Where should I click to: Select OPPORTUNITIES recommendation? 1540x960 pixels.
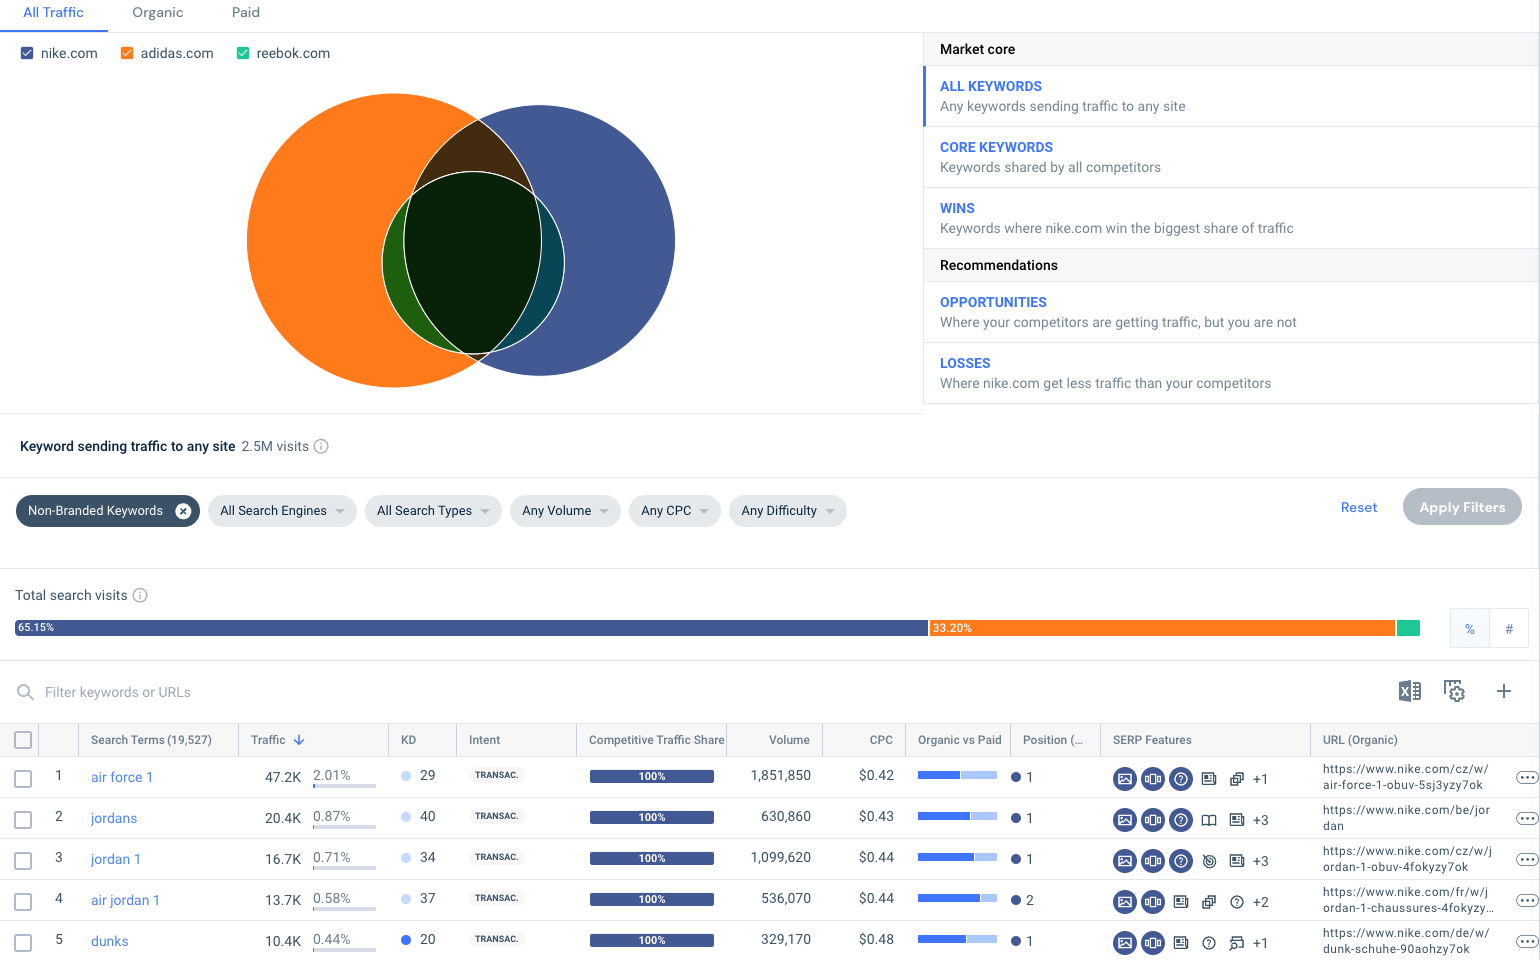pyautogui.click(x=1231, y=312)
